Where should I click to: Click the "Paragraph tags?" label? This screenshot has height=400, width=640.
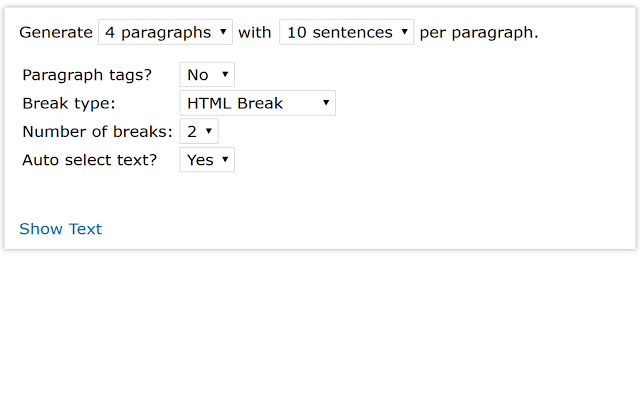(87, 75)
